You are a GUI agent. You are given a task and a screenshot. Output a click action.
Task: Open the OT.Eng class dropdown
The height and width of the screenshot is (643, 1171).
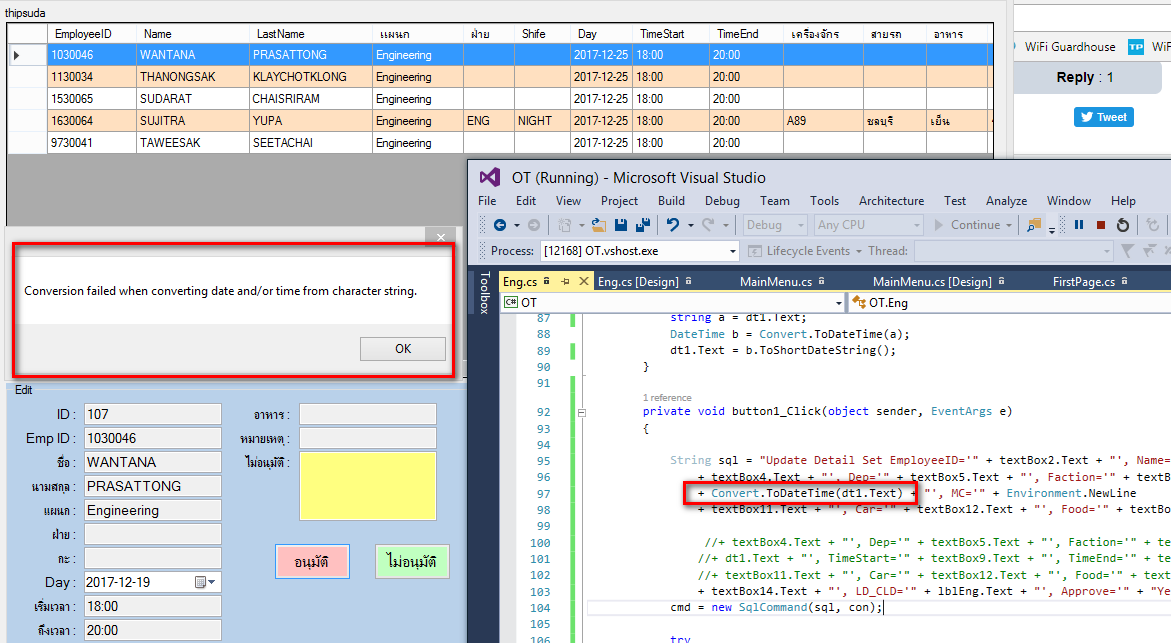coord(1010,302)
